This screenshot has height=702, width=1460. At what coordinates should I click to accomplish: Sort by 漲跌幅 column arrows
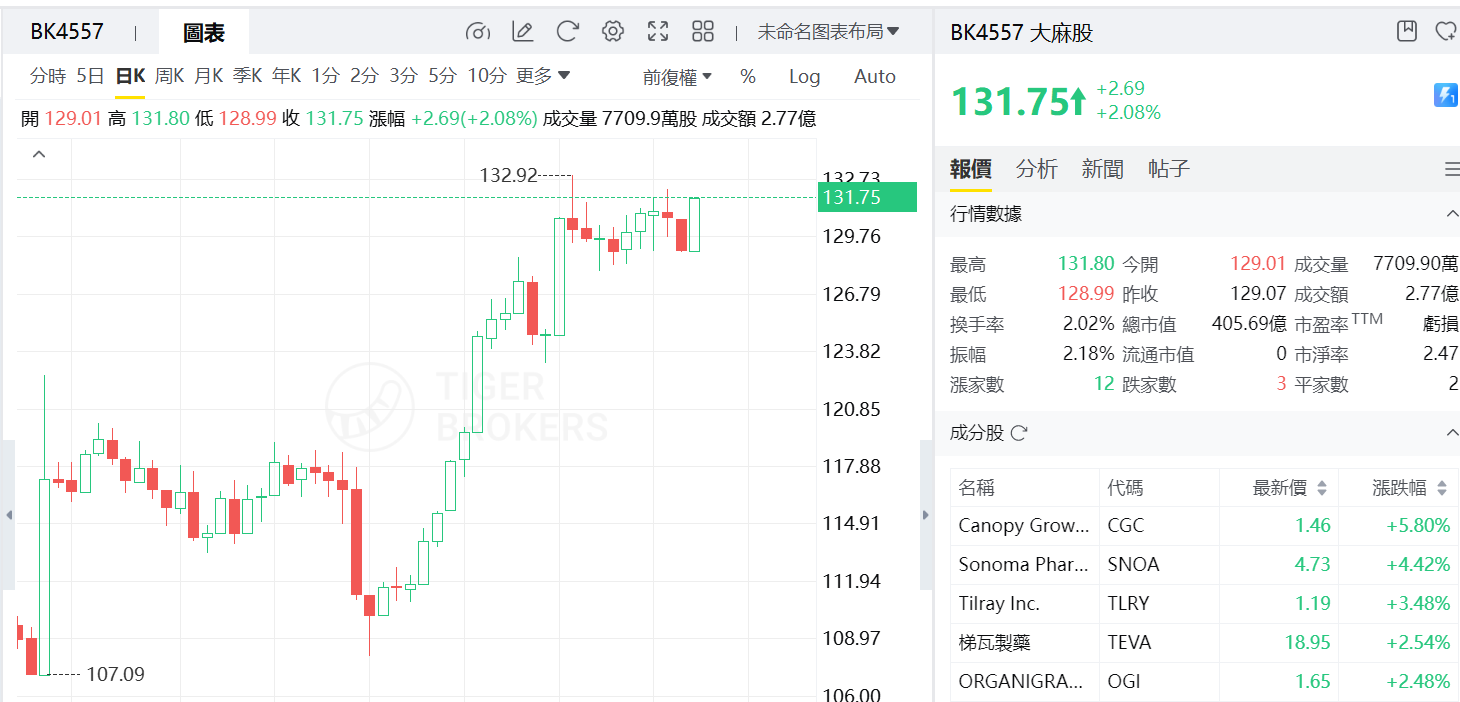click(x=1441, y=488)
